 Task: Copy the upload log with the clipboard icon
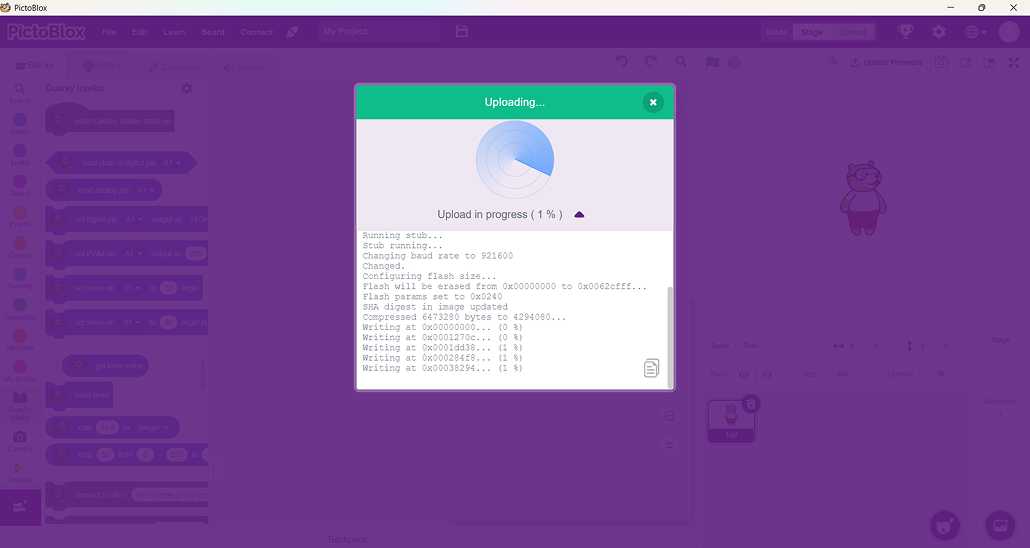(651, 368)
